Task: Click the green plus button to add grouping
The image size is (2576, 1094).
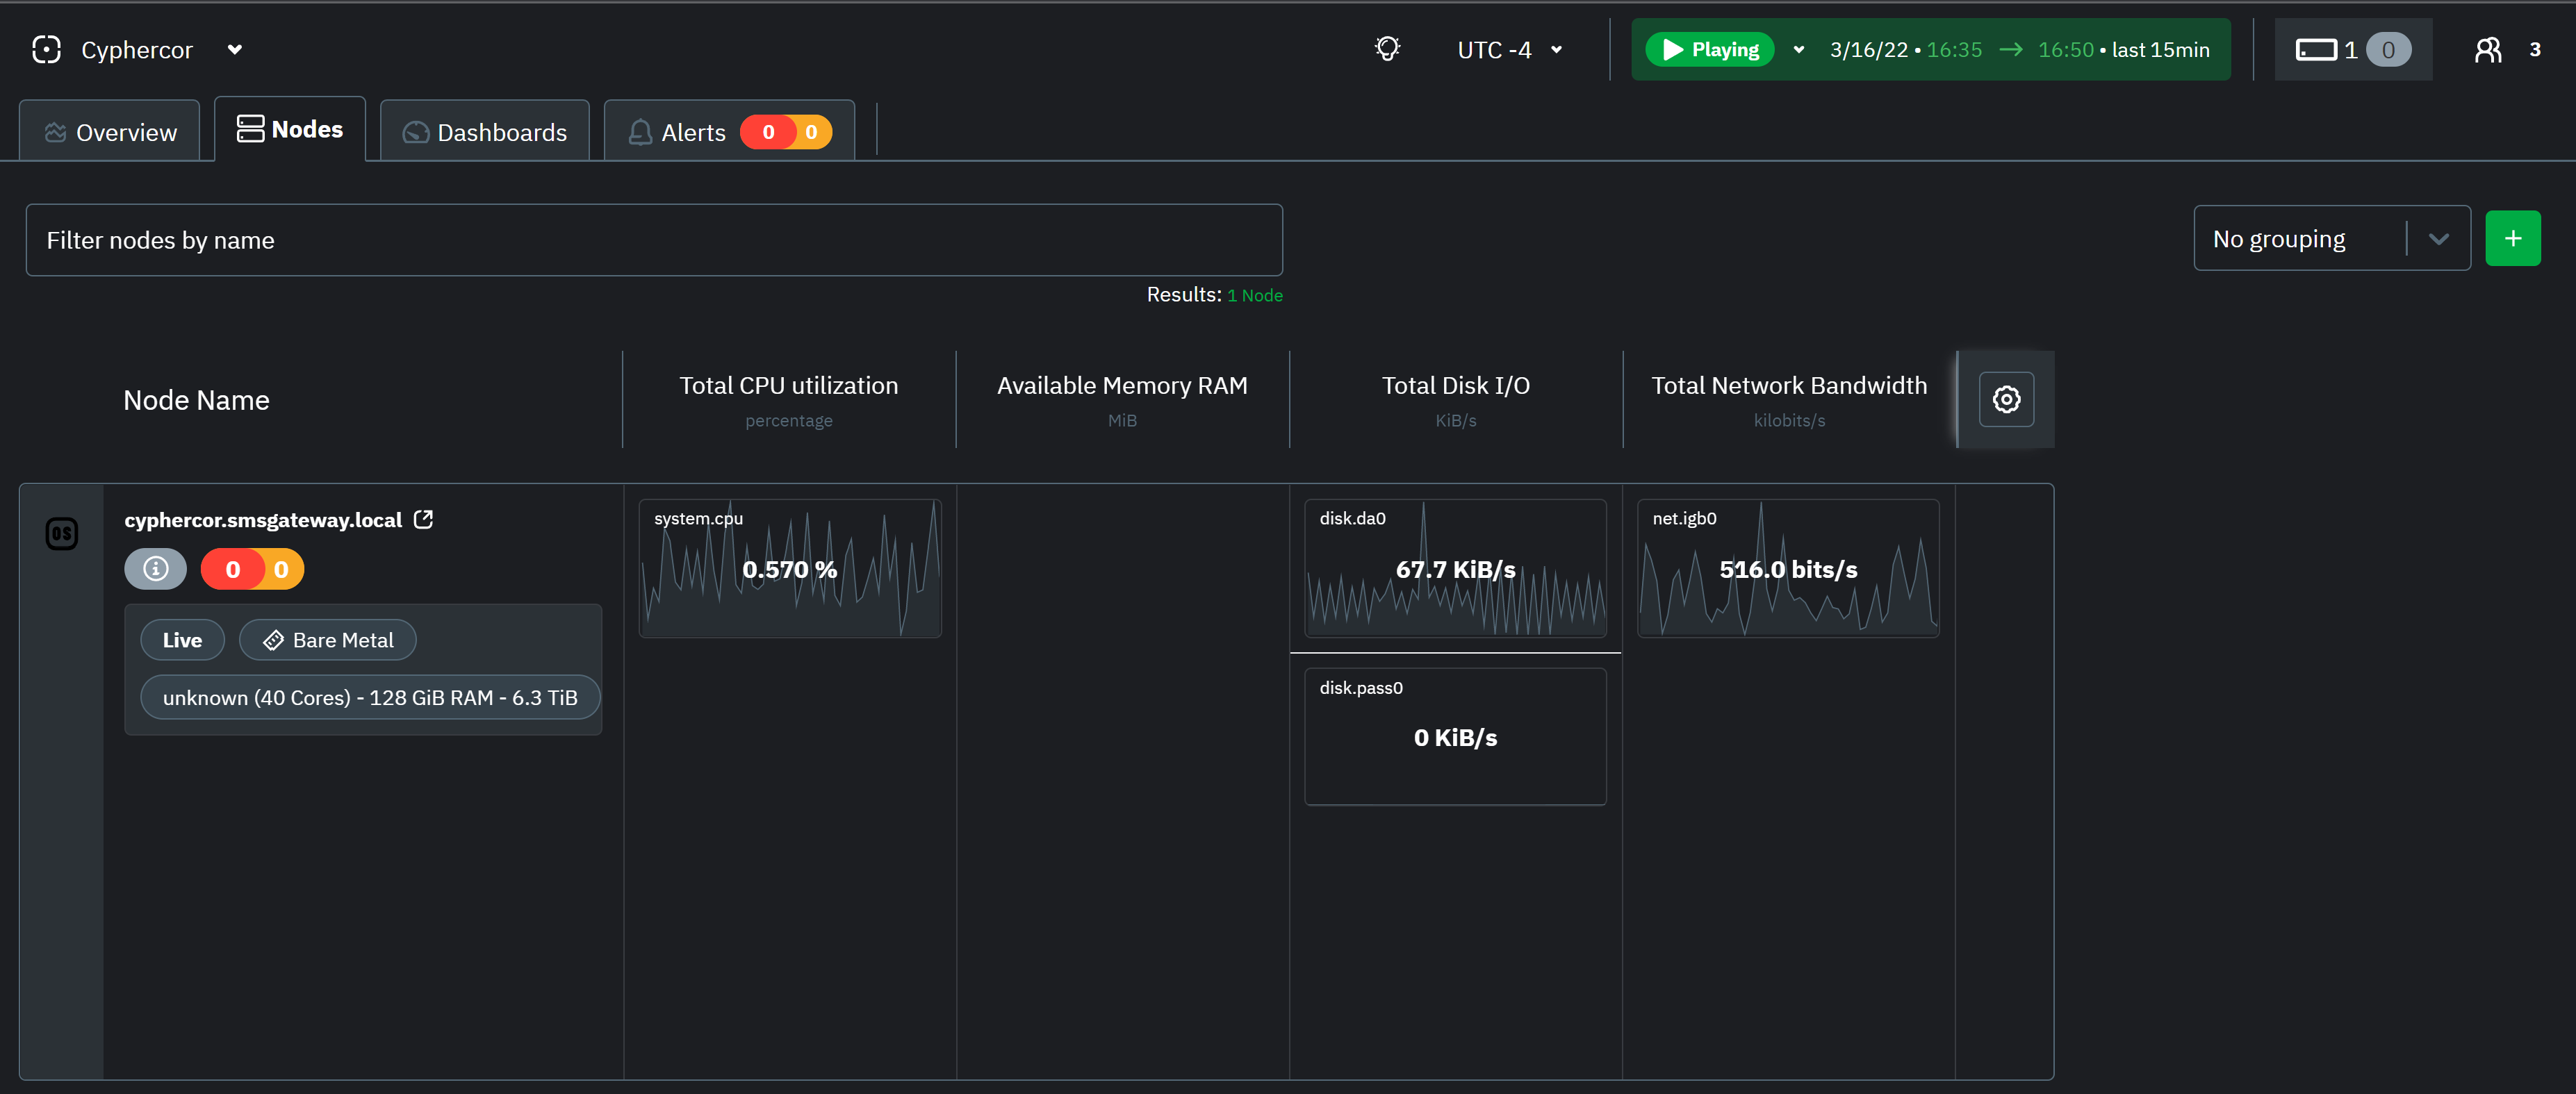Action: [2513, 238]
